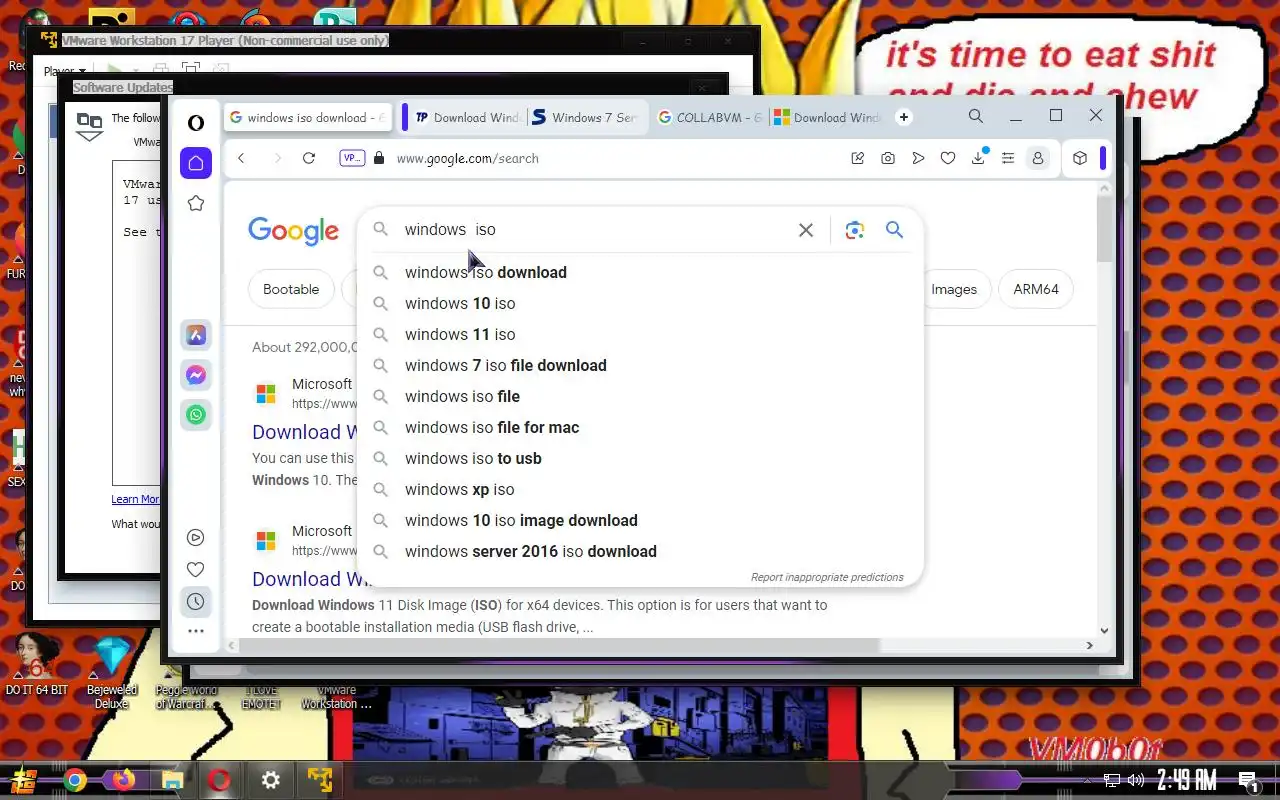Reload the Google search page
This screenshot has width=1280, height=800.
[x=309, y=158]
